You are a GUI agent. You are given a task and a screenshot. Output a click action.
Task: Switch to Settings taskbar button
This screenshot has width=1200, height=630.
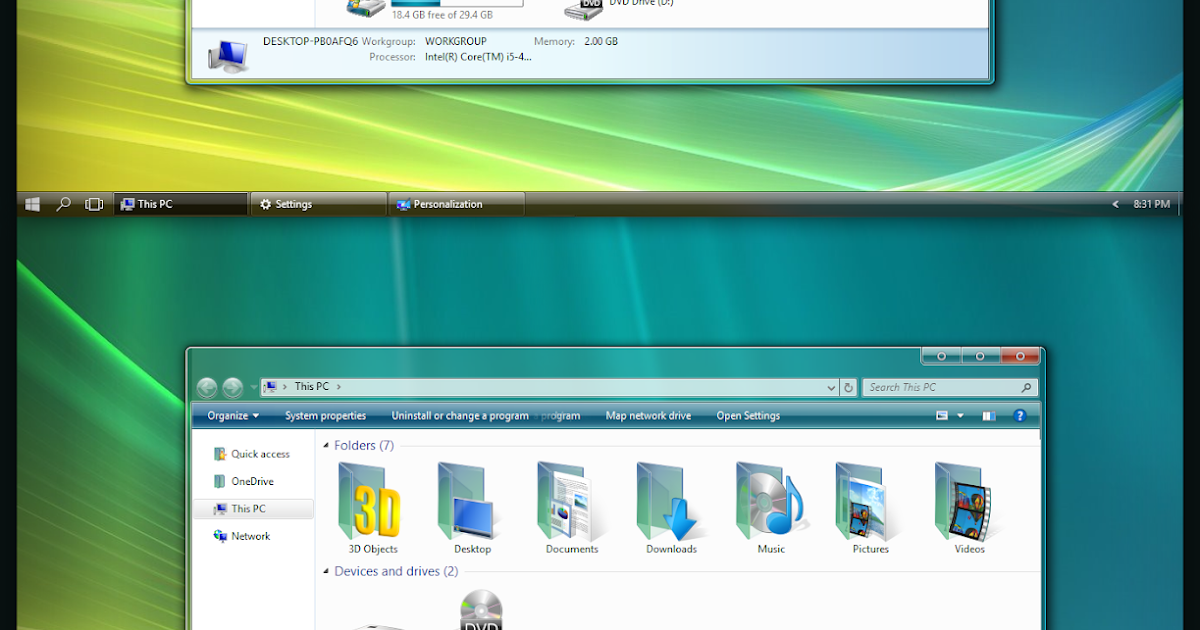point(318,204)
